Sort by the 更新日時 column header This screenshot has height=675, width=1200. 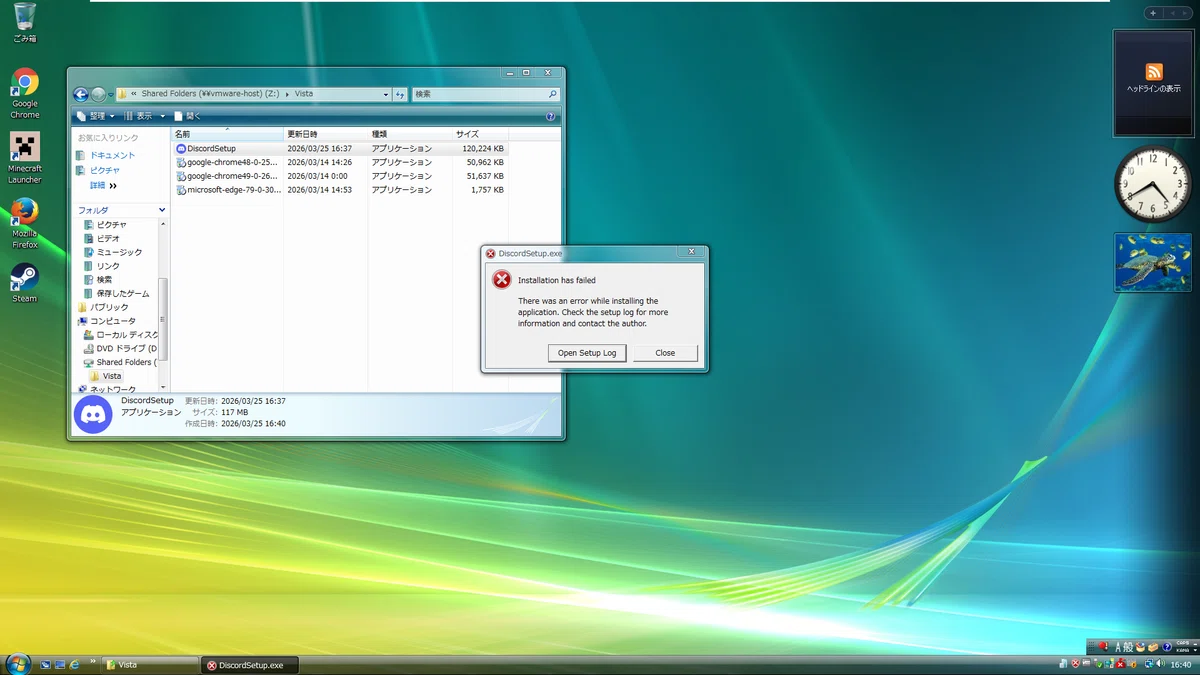(x=326, y=133)
